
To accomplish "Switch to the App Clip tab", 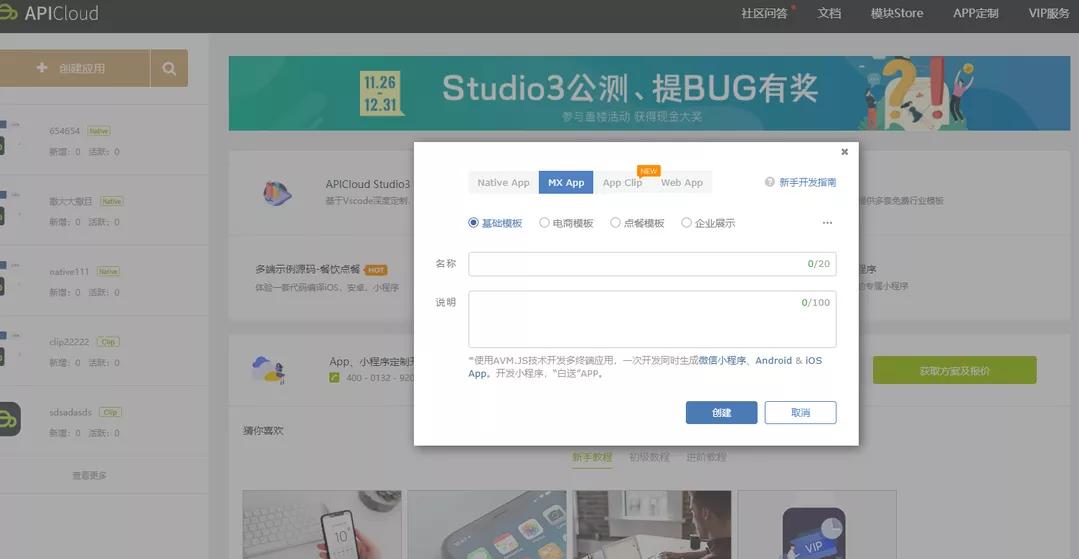I will (622, 182).
